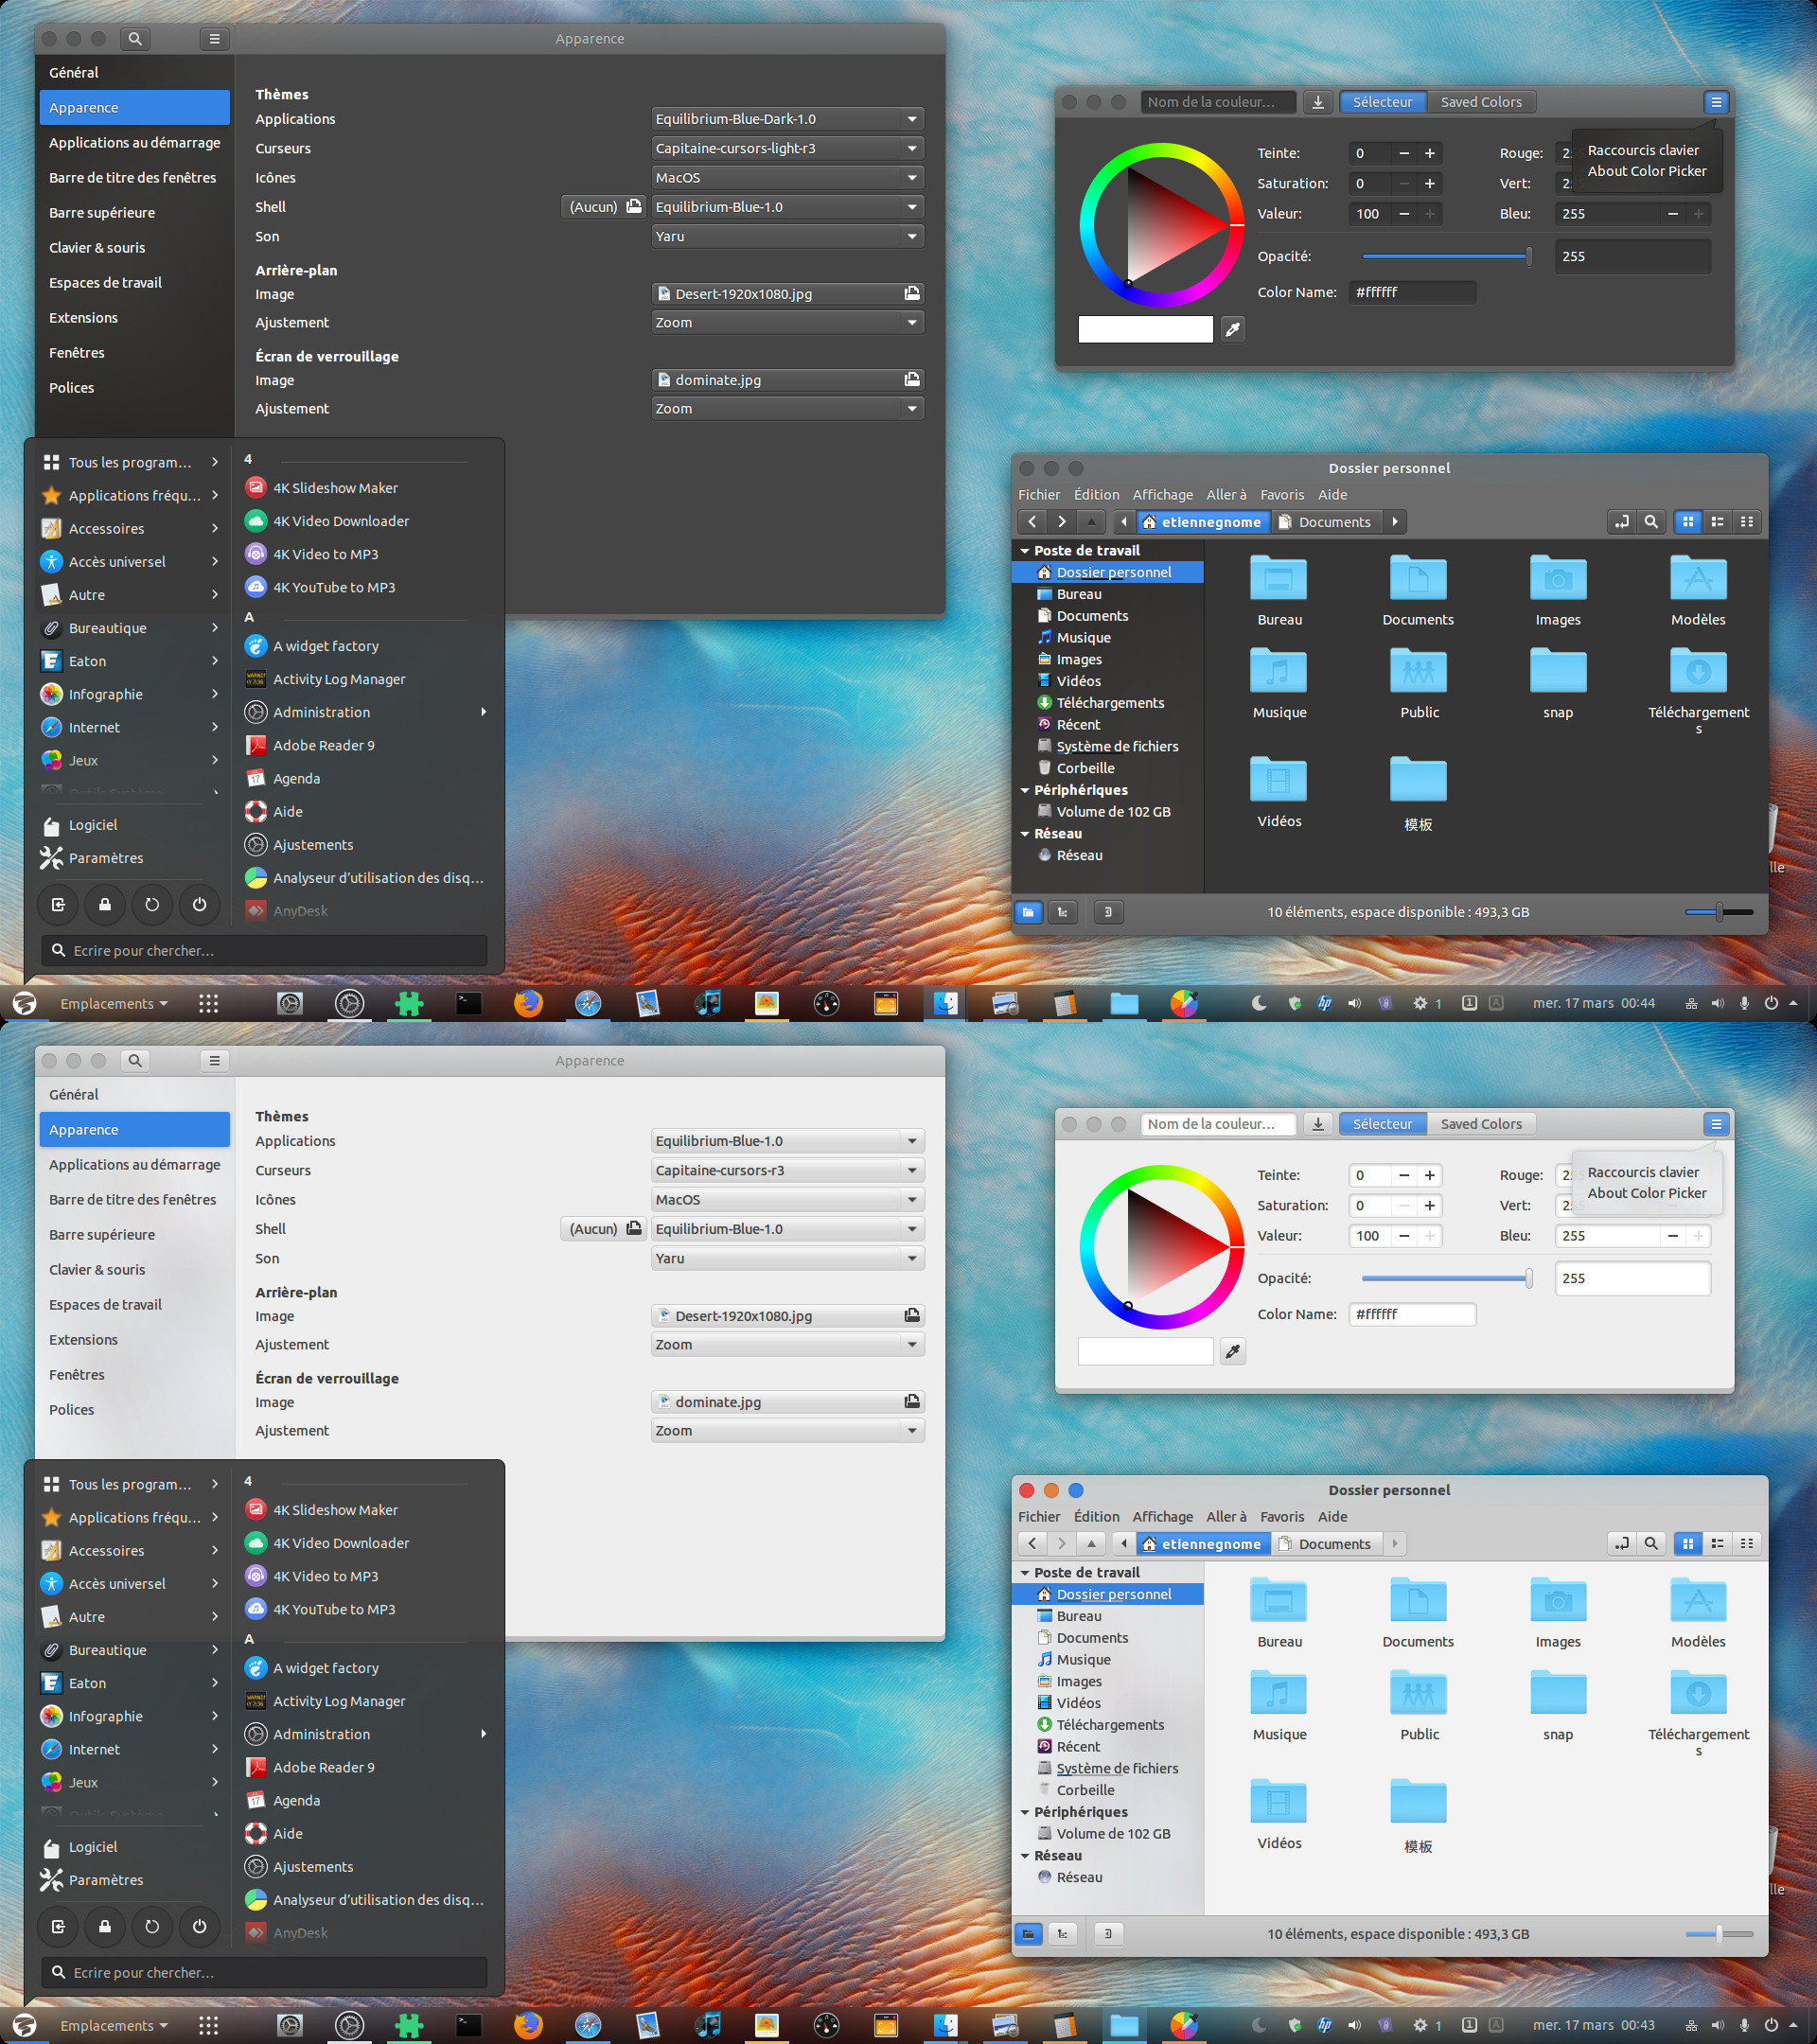Open the Vidéos folder icon in dark file manager
This screenshot has width=1817, height=2044.
(1279, 779)
